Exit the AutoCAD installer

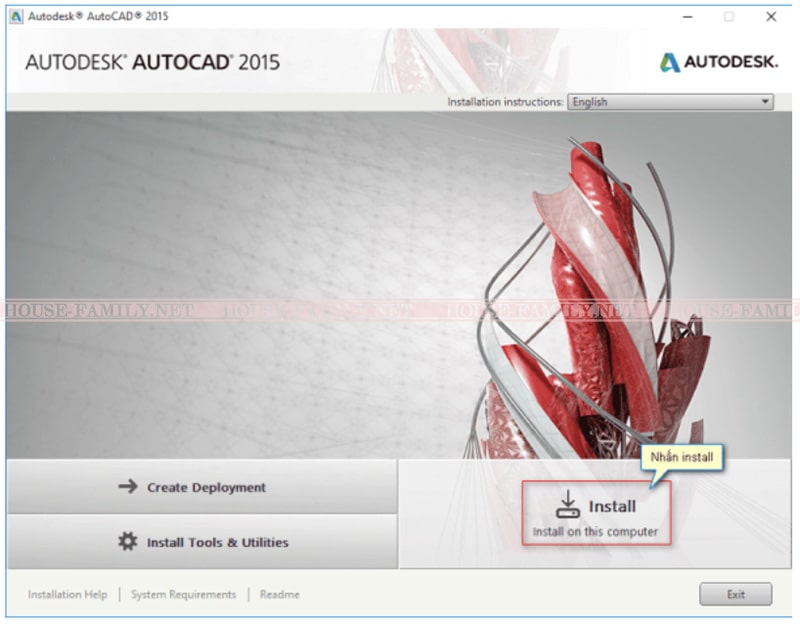(x=735, y=594)
